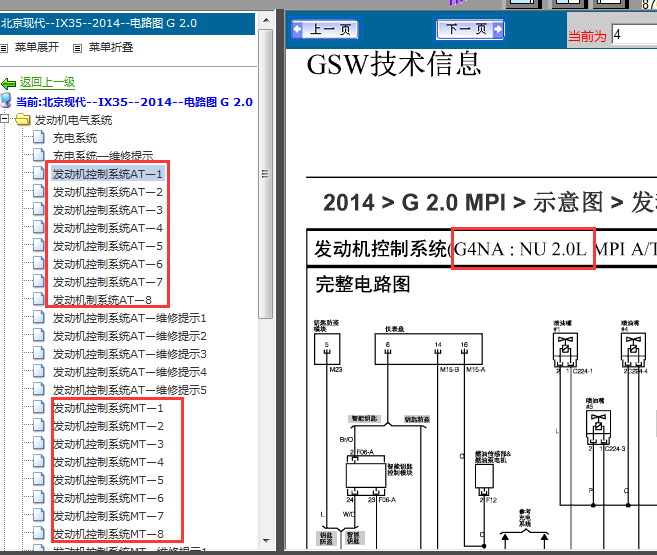Click the green back arrow icon
657x555 pixels.
pyautogui.click(x=8, y=84)
